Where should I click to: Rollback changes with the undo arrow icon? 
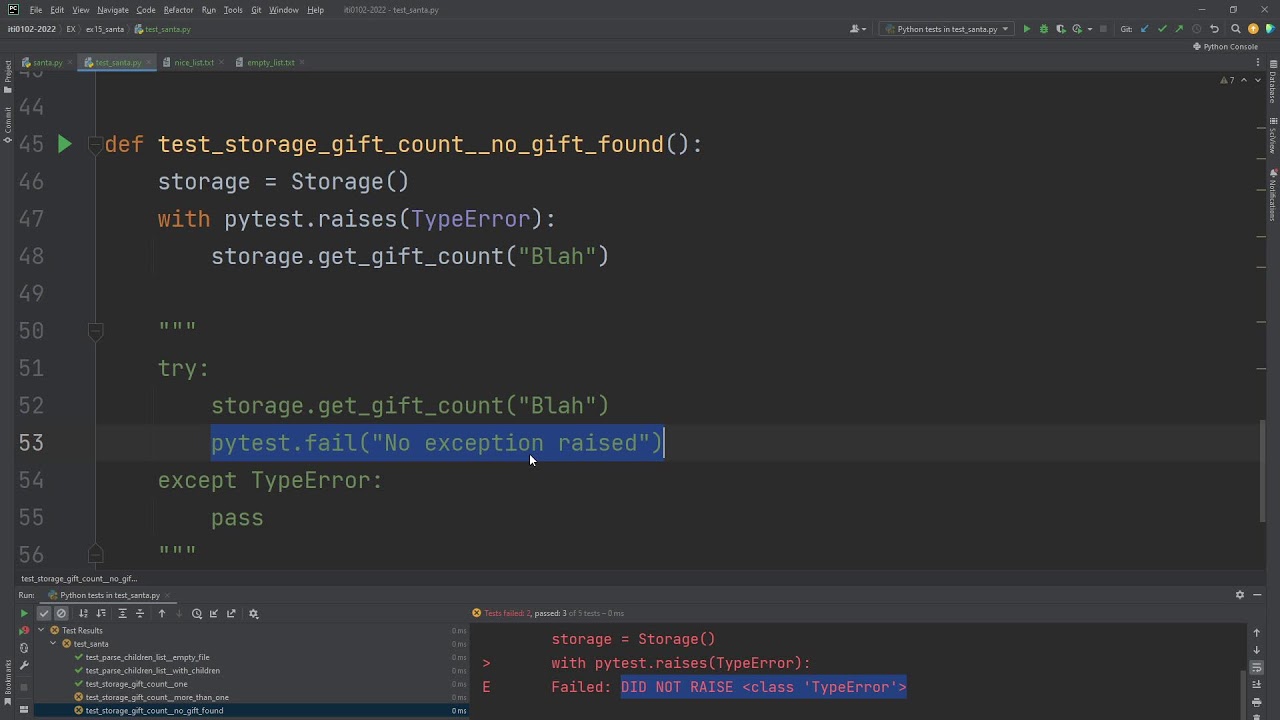[1214, 29]
